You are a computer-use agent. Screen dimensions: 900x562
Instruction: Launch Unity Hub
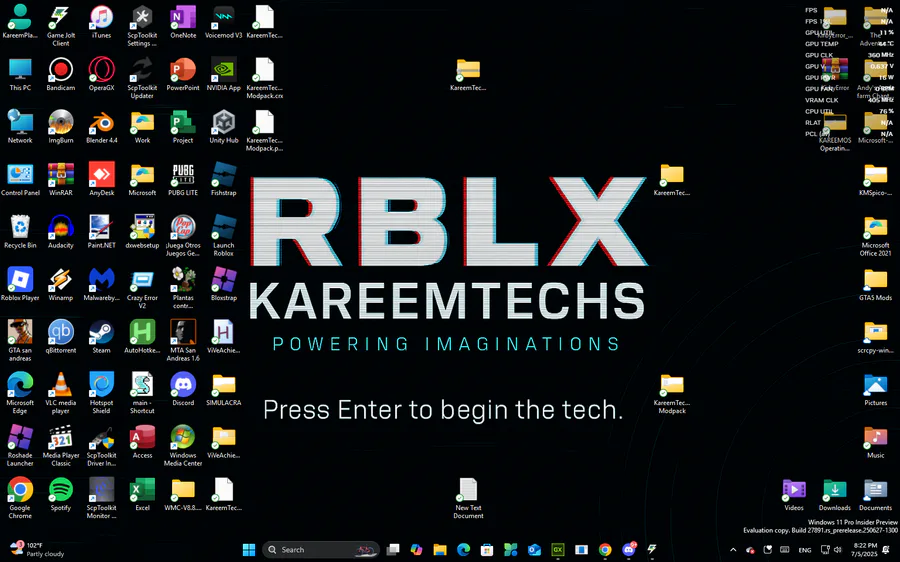click(x=224, y=127)
